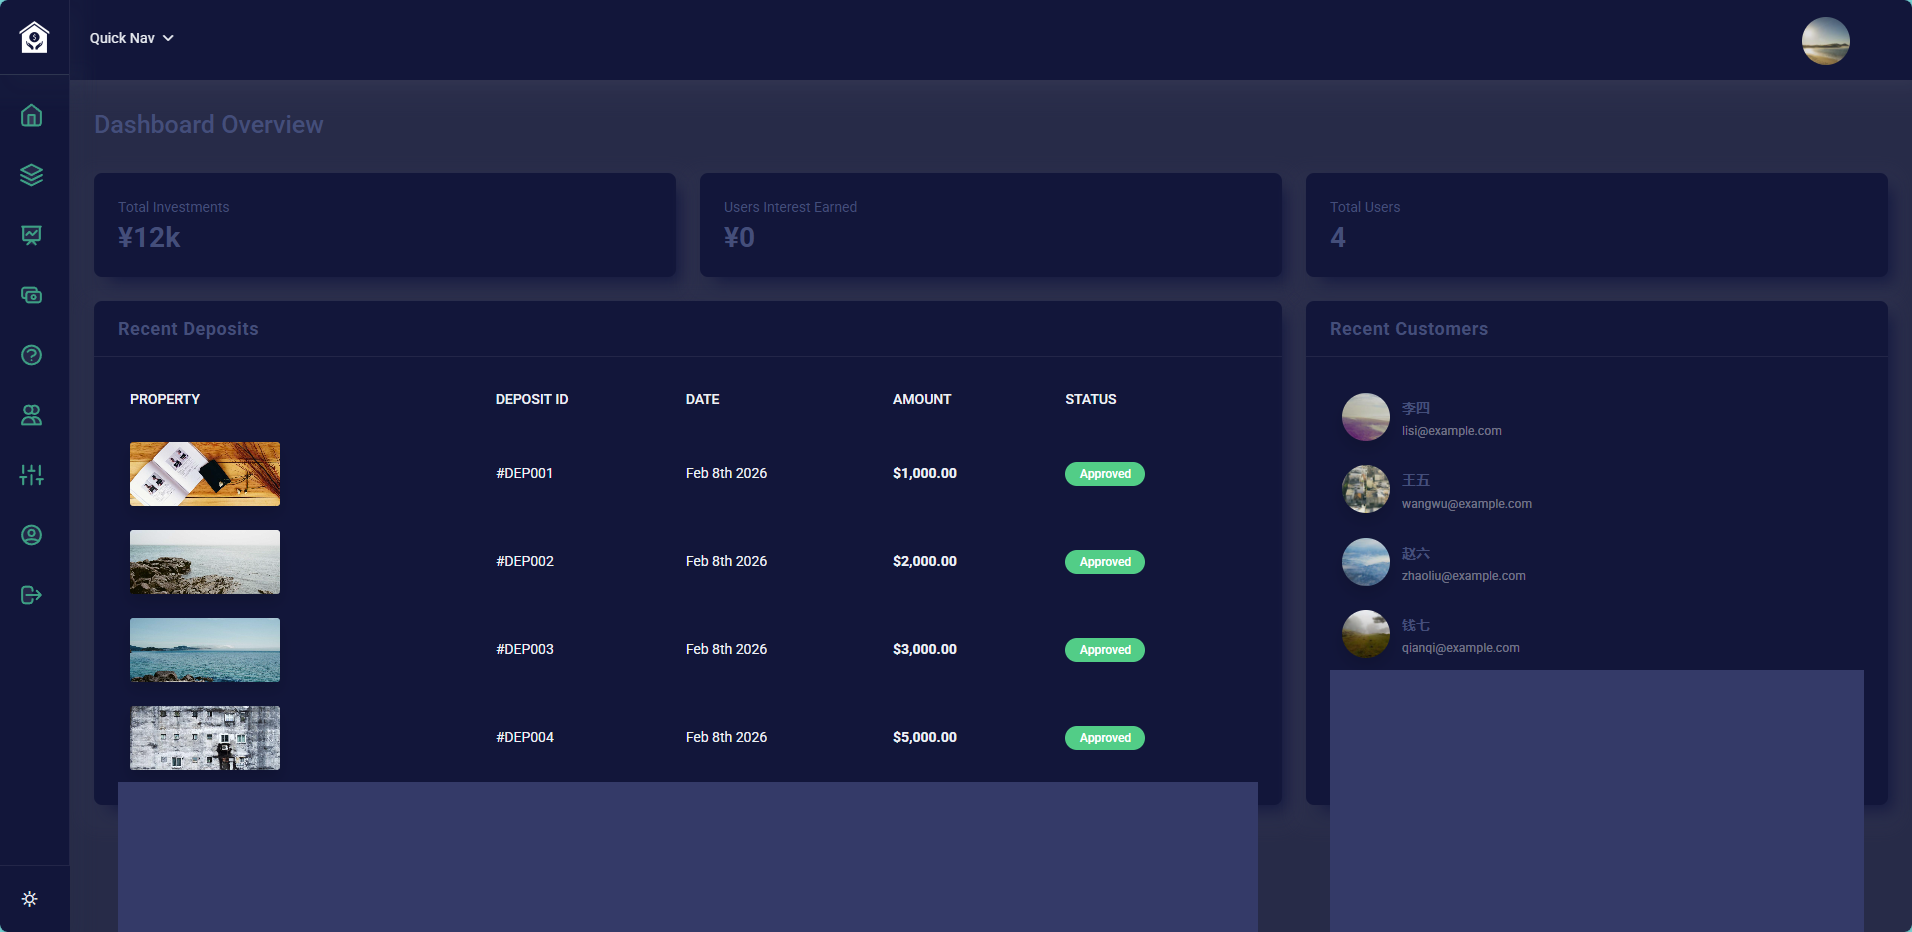This screenshot has height=932, width=1912.
Task: Toggle light theme with sun icon
Action: (30, 899)
